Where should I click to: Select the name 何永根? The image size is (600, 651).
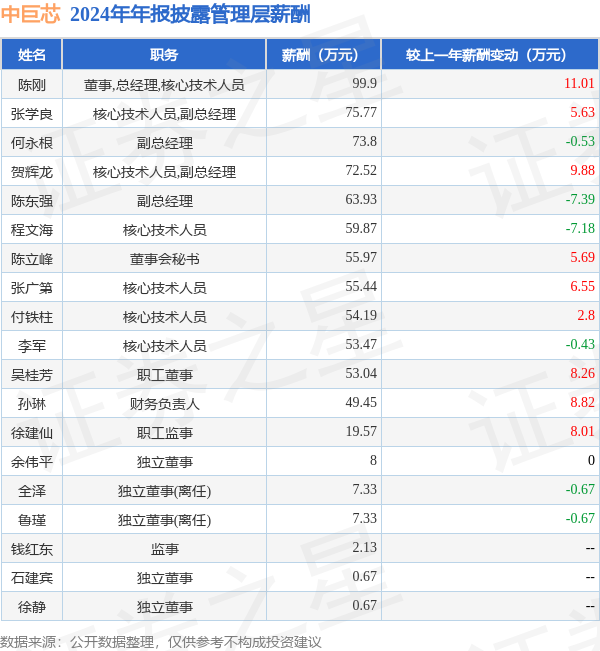(32, 143)
